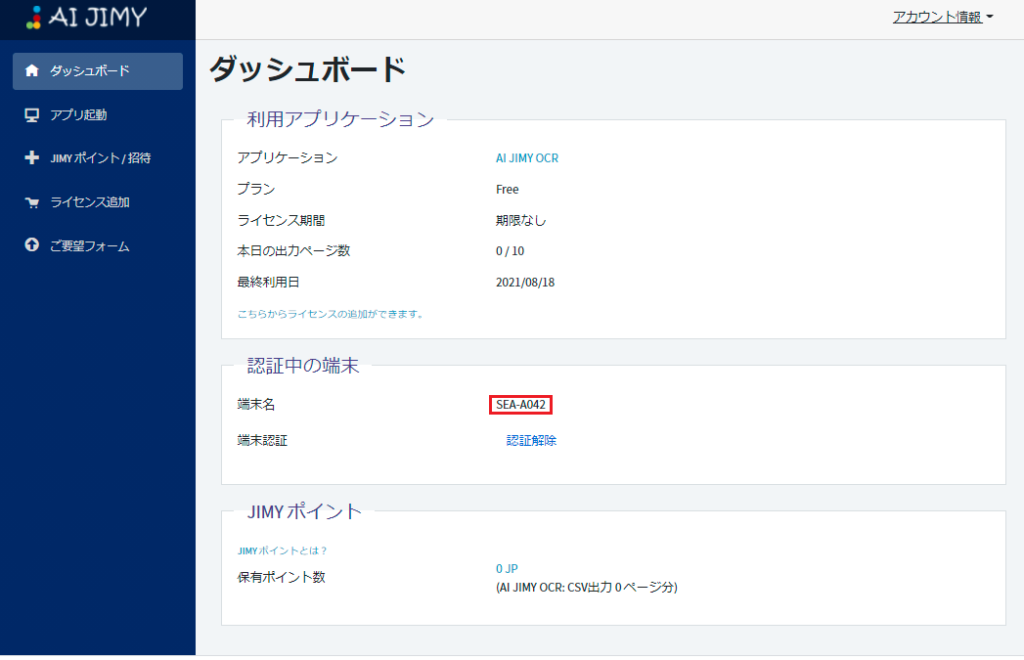Click 認証解除 to release device authentication
Image resolution: width=1024 pixels, height=660 pixels.
click(x=531, y=441)
